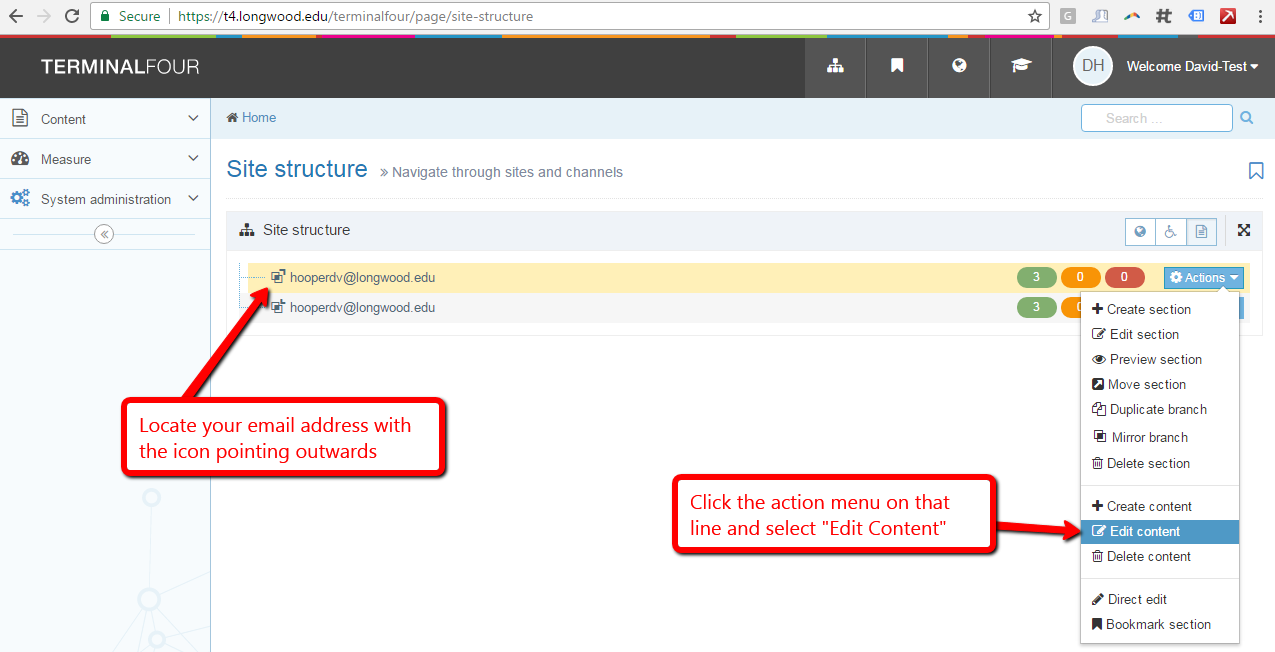Viewport: 1275px width, 652px height.
Task: Open the Actions dropdown on the first row
Action: click(1204, 278)
